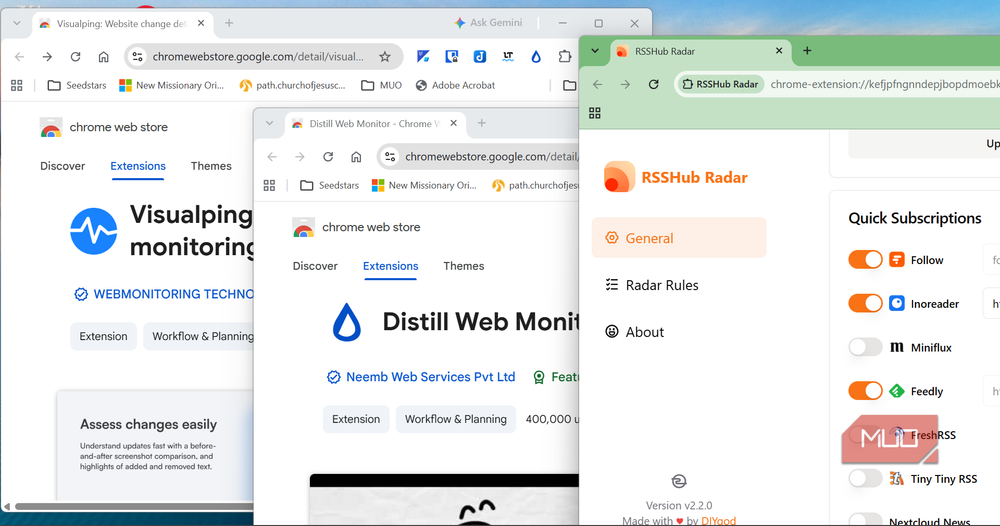The height and width of the screenshot is (526, 1000).
Task: Click the Extension tag in the Distill window
Action: point(356,419)
